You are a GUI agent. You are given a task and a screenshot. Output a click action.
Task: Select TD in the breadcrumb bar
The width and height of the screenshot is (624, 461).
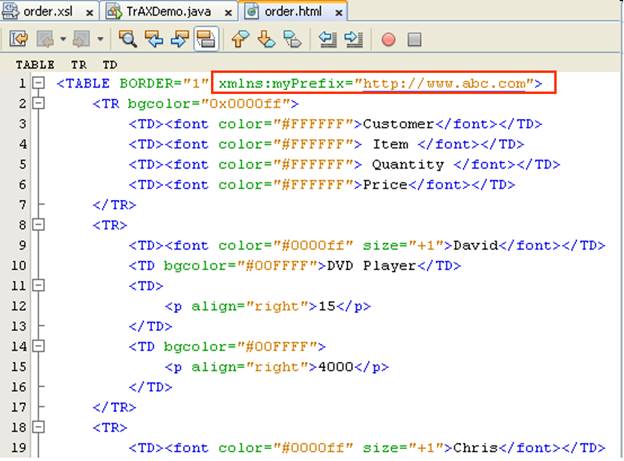[110, 64]
